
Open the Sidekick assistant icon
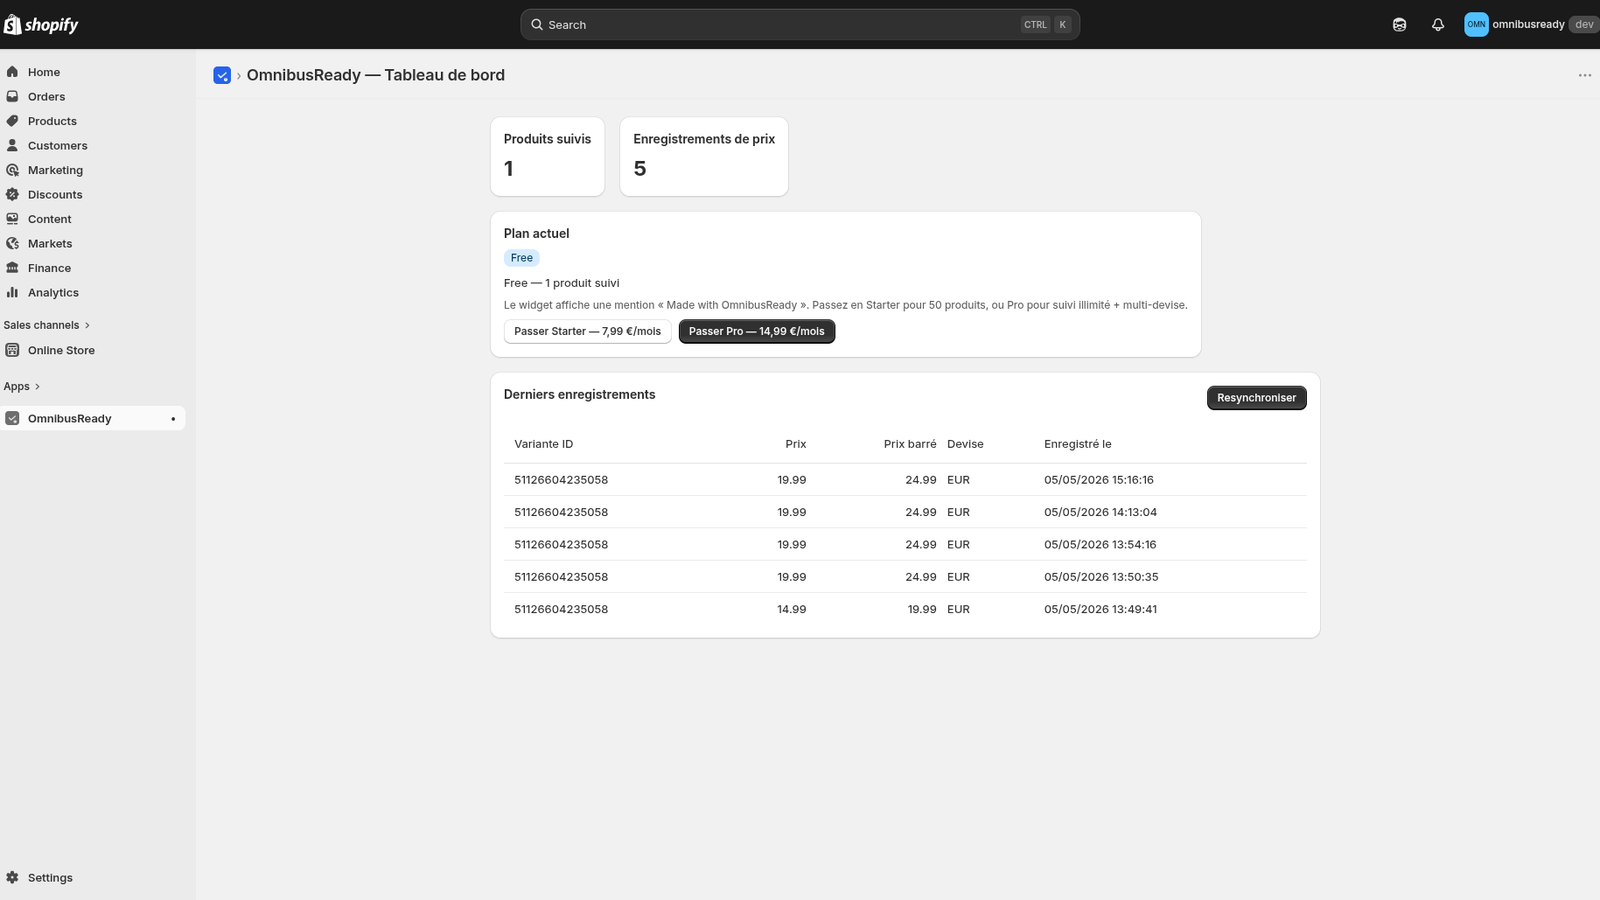[x=1399, y=25]
